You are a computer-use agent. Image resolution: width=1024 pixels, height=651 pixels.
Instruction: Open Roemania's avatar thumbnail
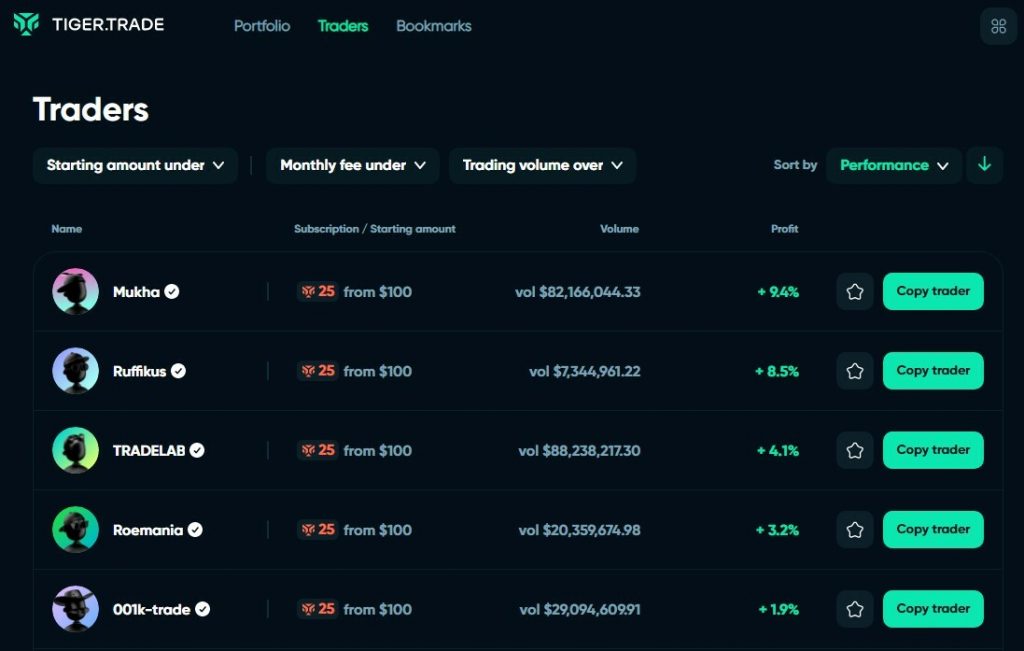tap(75, 530)
